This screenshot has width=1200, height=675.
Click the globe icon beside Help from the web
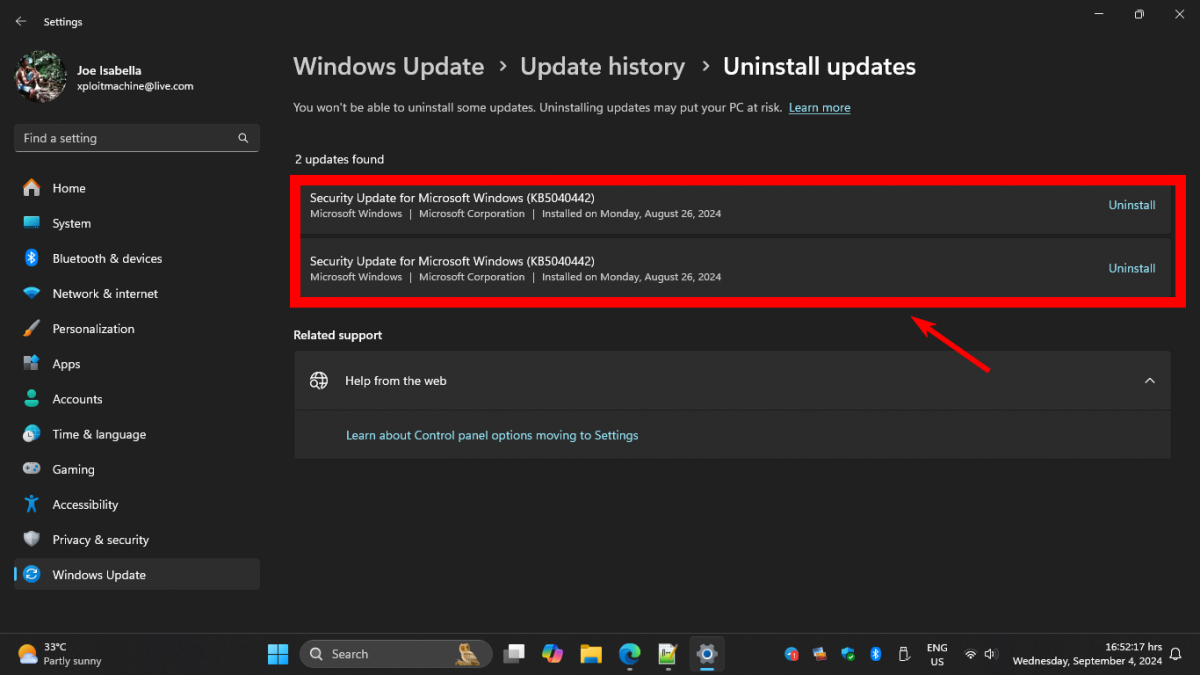click(319, 380)
